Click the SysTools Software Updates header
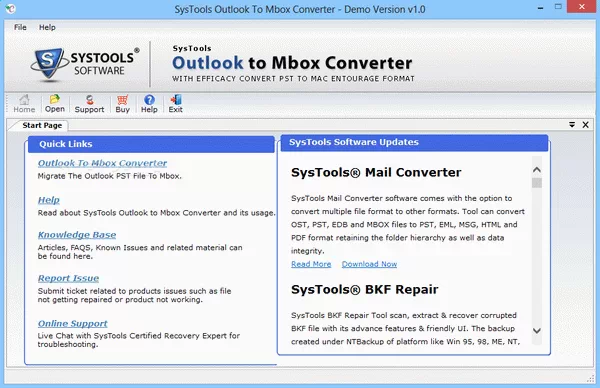 [414, 142]
